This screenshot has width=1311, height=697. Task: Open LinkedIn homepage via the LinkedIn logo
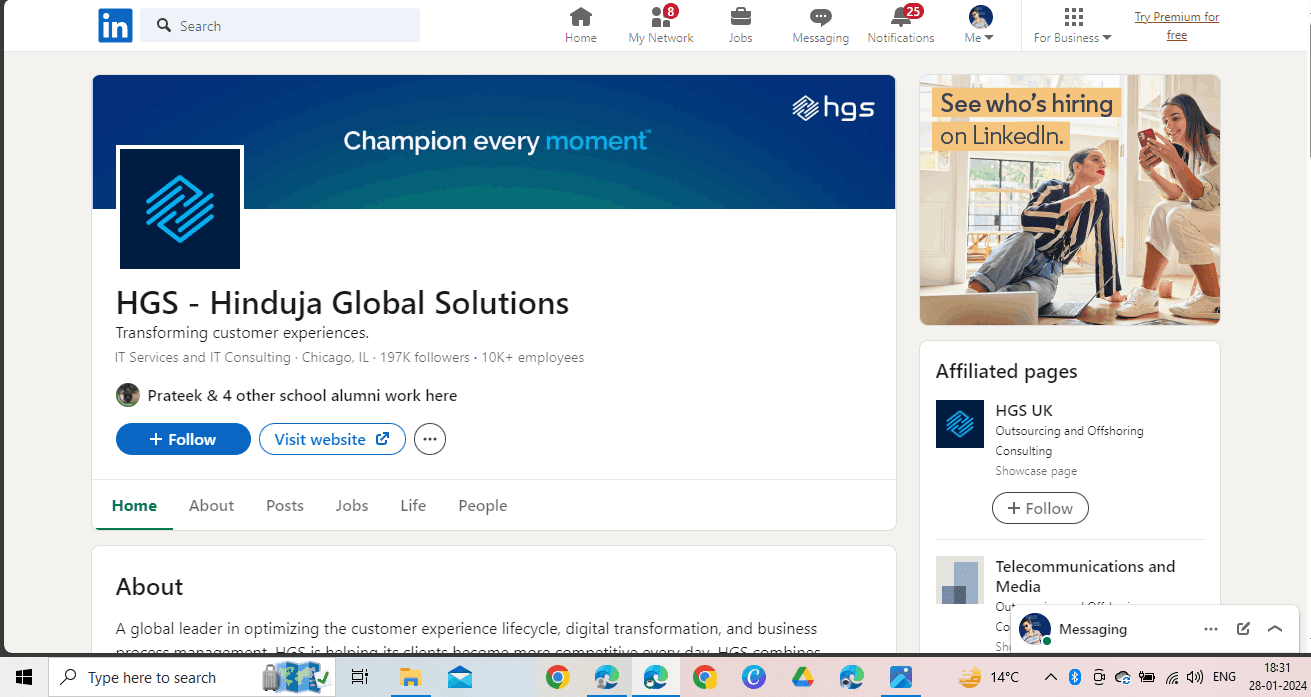114,25
